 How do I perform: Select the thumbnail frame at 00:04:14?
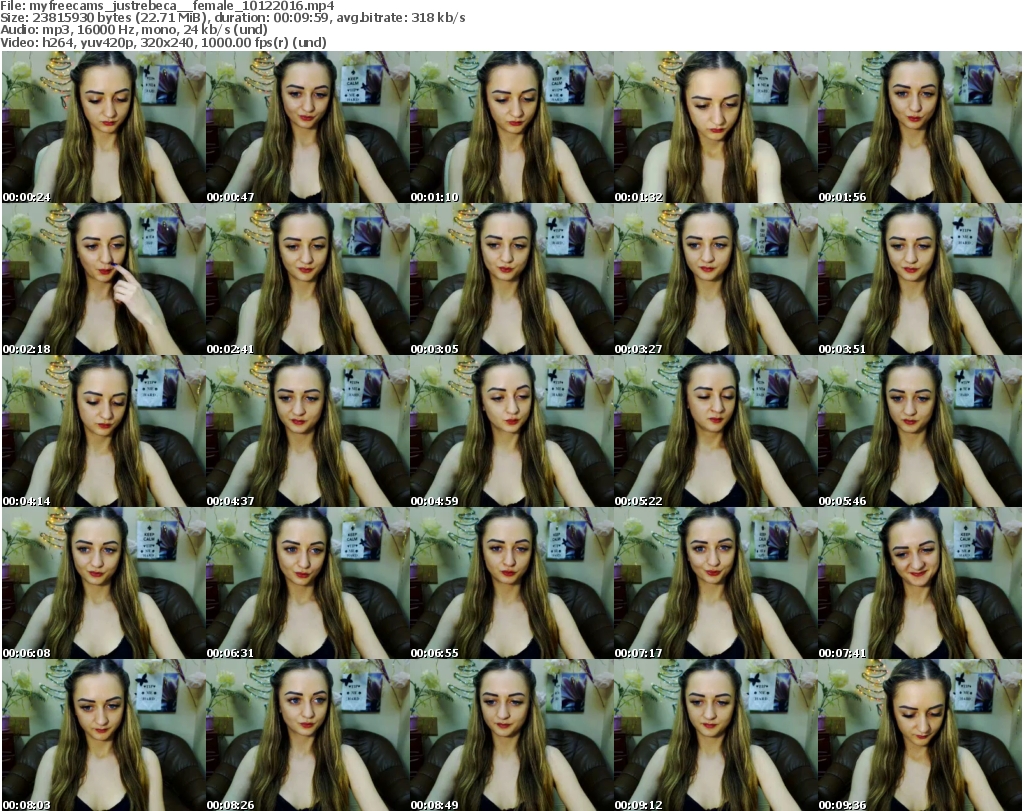pyautogui.click(x=104, y=432)
